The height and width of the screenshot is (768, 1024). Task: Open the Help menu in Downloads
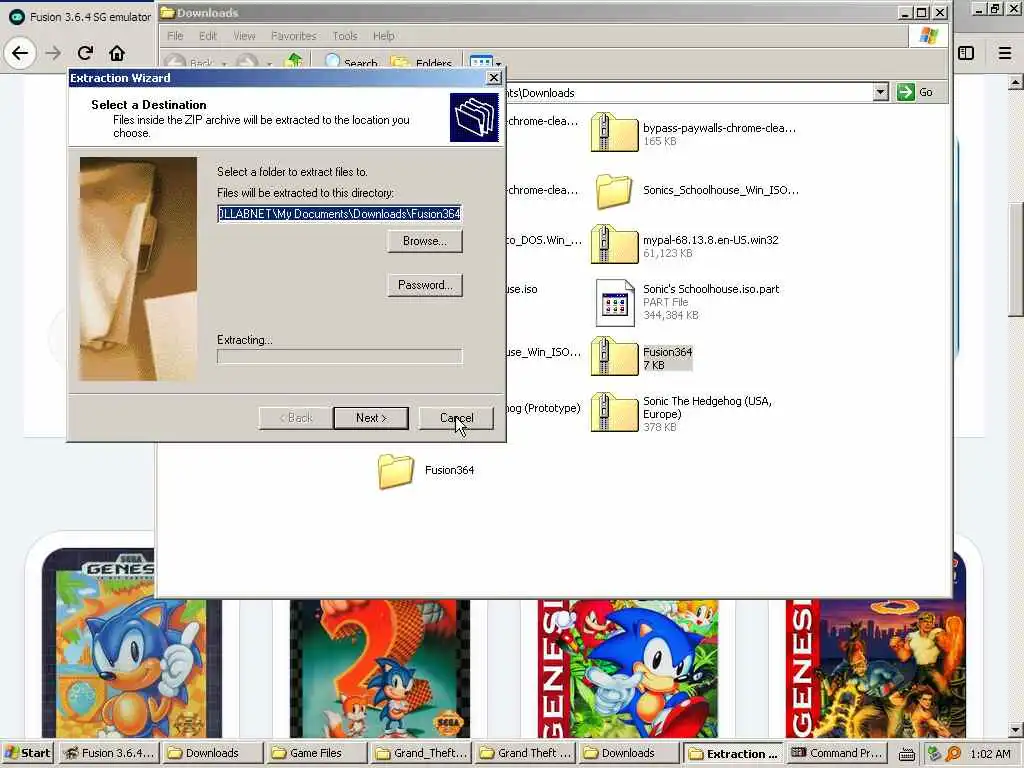[x=383, y=36]
